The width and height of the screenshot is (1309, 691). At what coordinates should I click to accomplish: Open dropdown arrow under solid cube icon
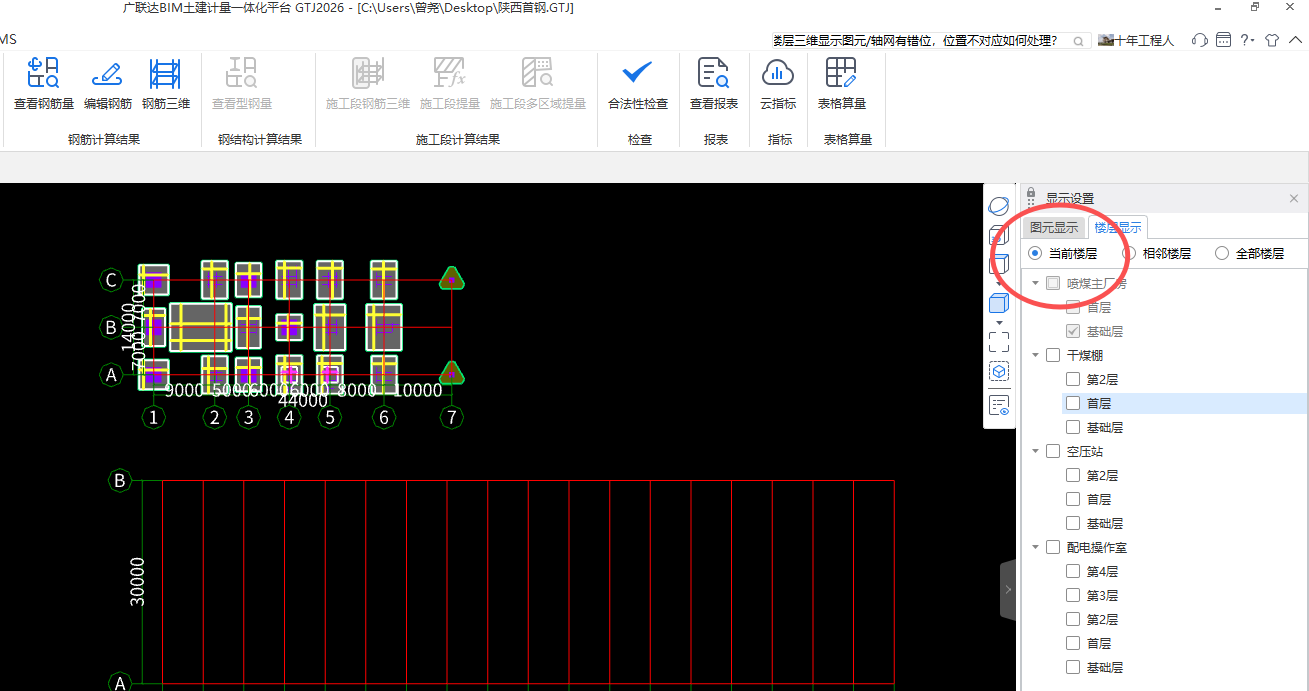tap(999, 322)
